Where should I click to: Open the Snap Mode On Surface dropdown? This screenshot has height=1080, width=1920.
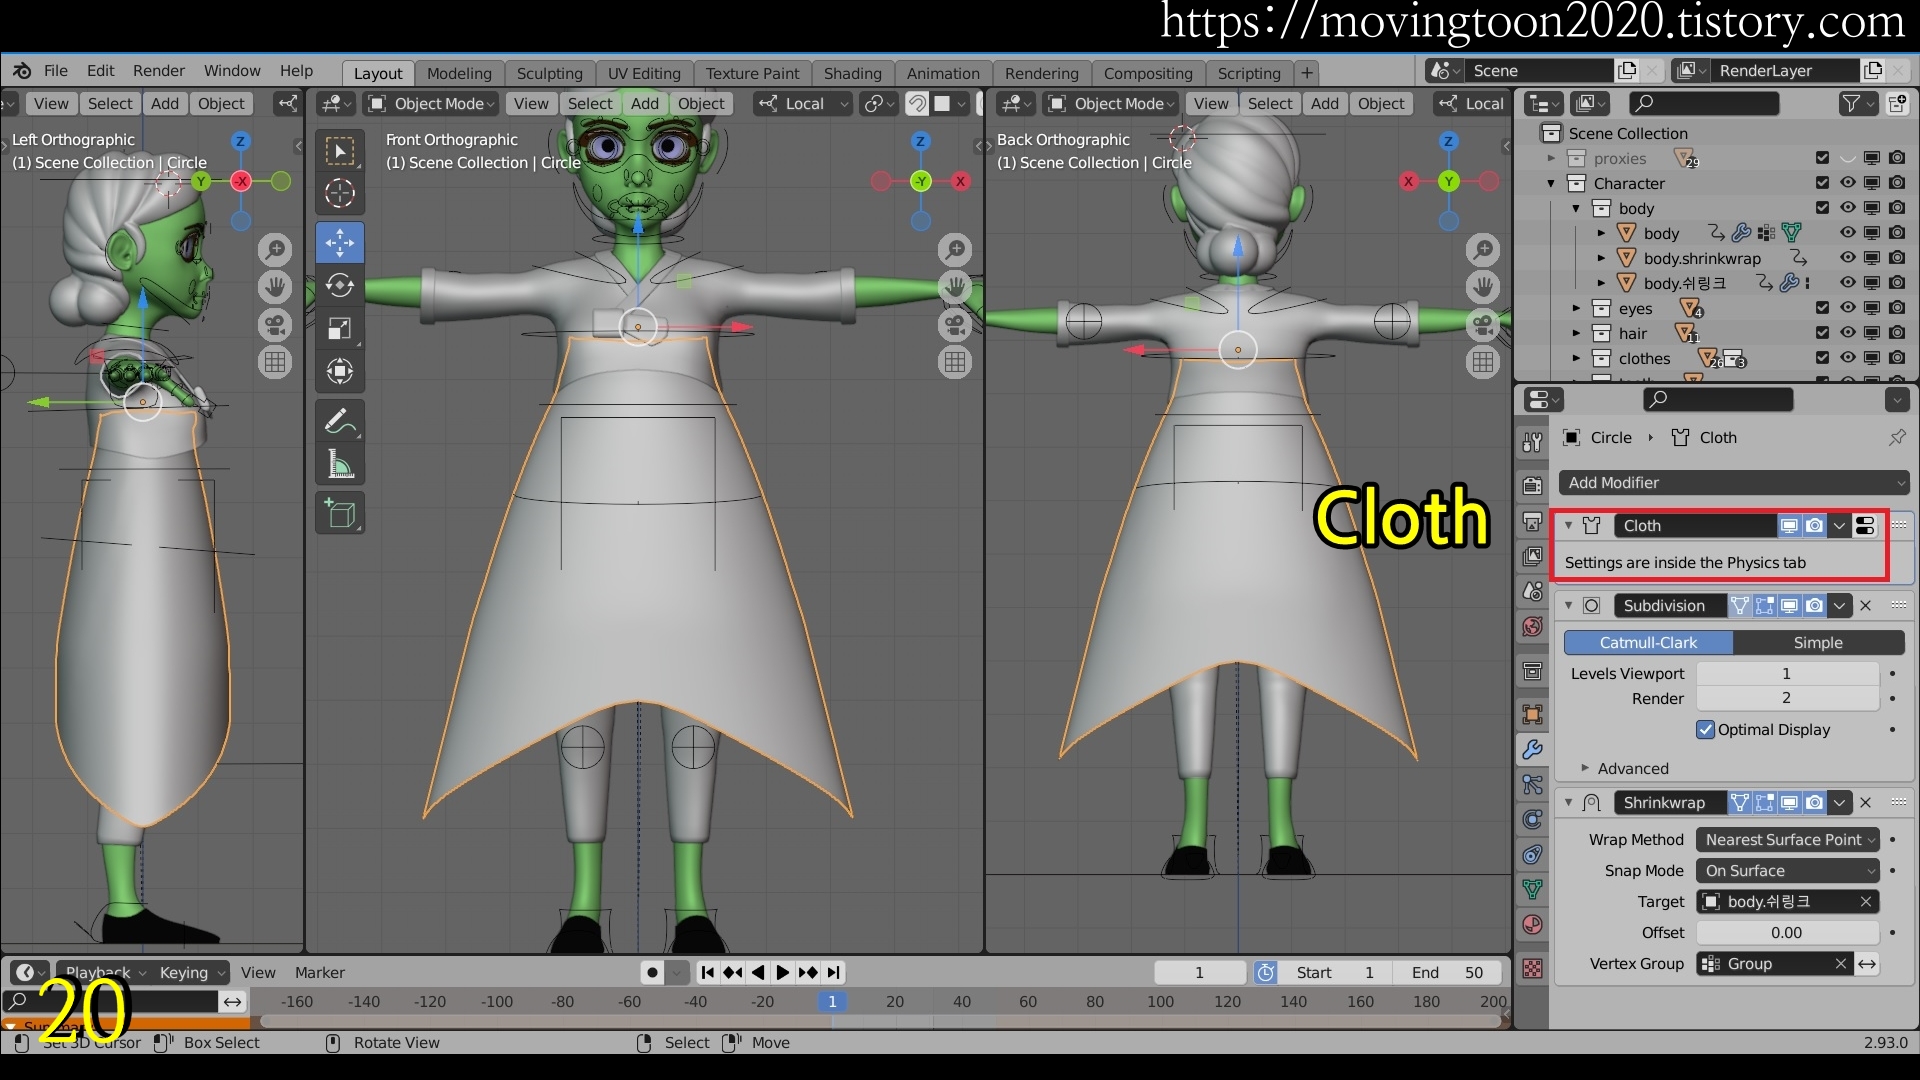tap(1788, 871)
